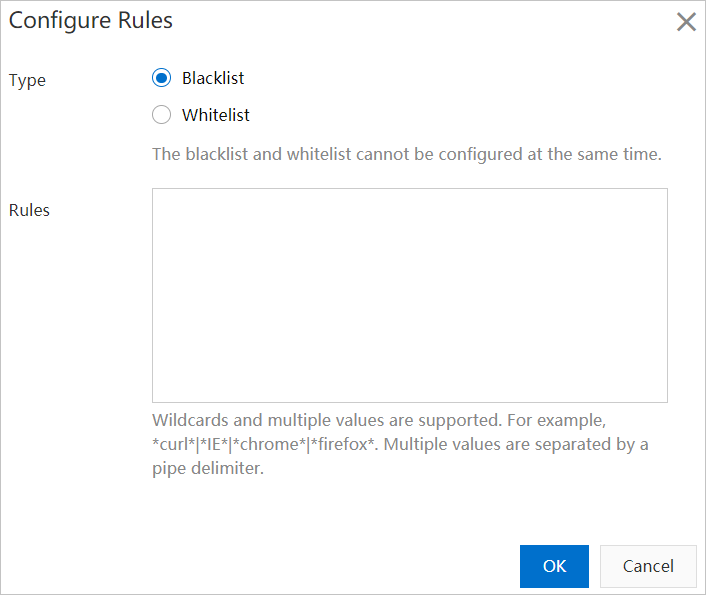
Task: Close the Configure Rules dialog
Action: (x=686, y=22)
